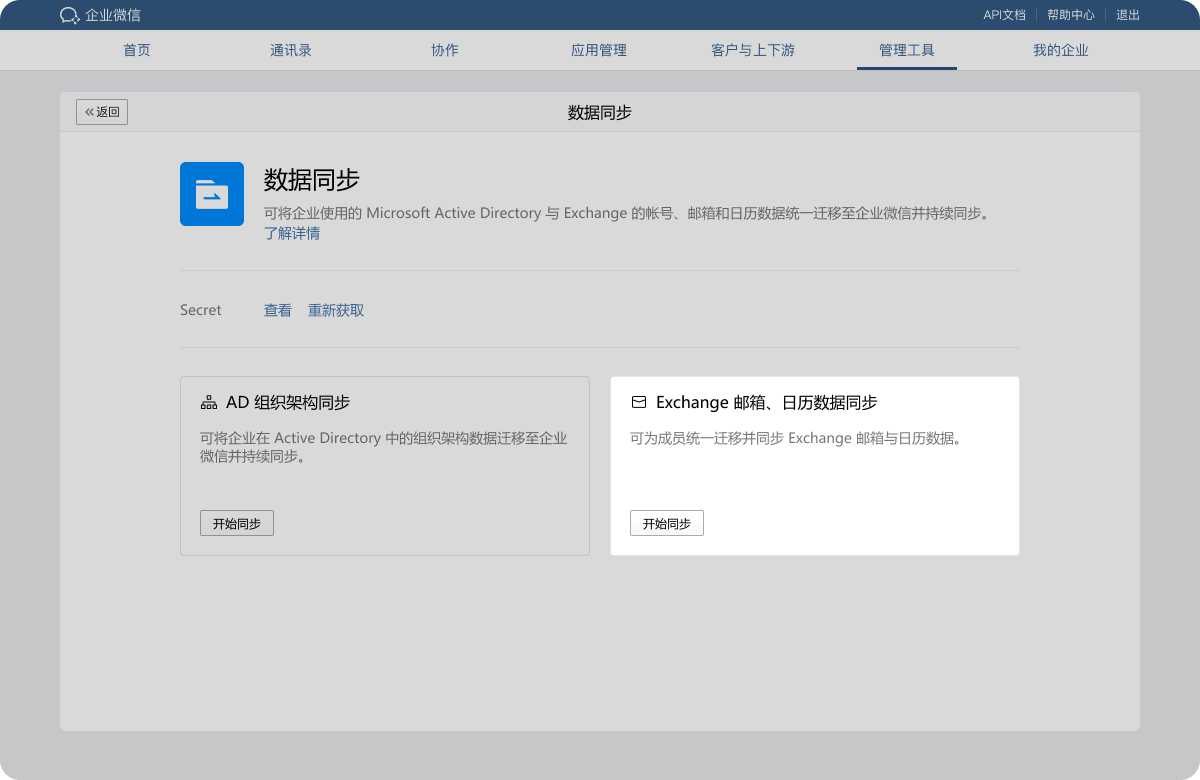View the Secret via 查看
The image size is (1200, 780).
(x=278, y=310)
